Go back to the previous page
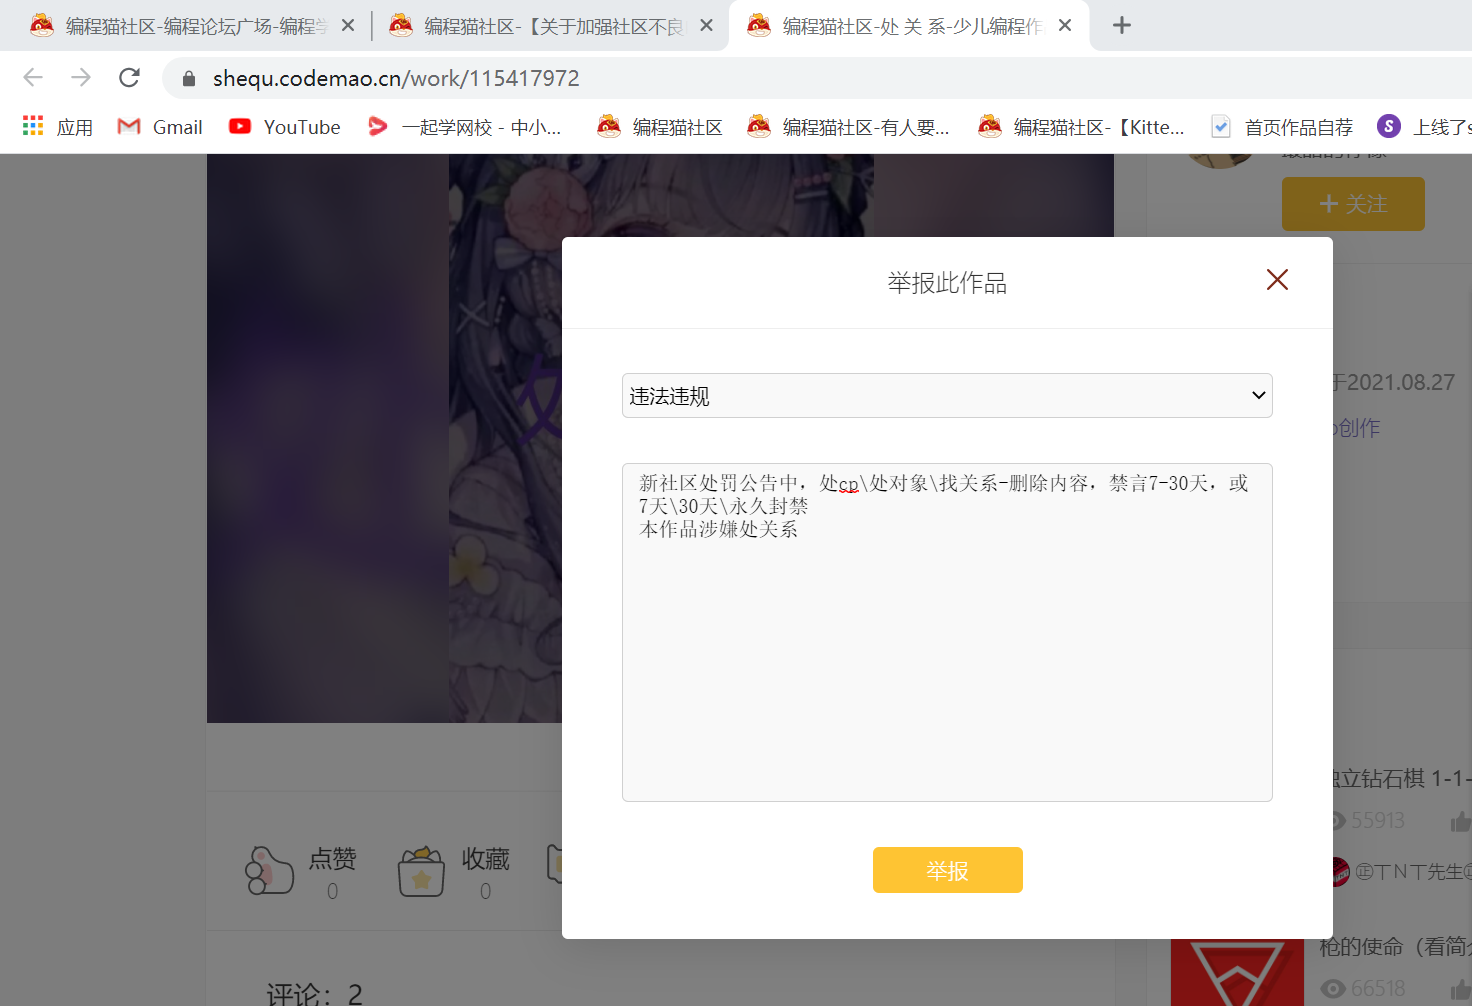Viewport: 1472px width, 1006px height. tap(33, 78)
